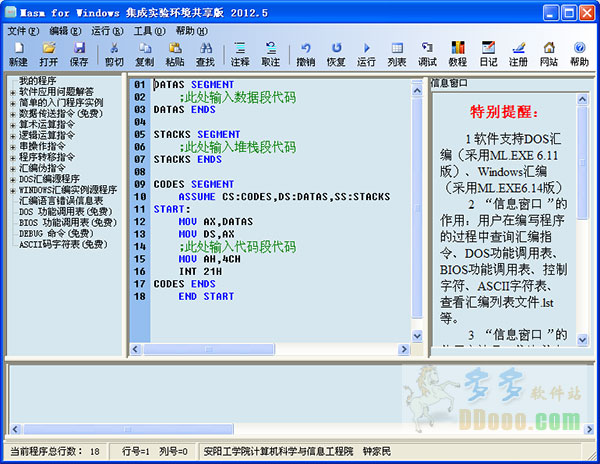The height and width of the screenshot is (464, 600).
Task: Click the 当前程序总行数 status bar entry
Action: 55,451
